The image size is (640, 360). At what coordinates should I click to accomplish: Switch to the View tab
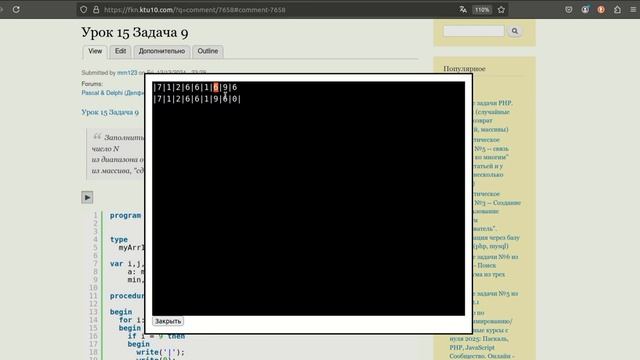95,51
